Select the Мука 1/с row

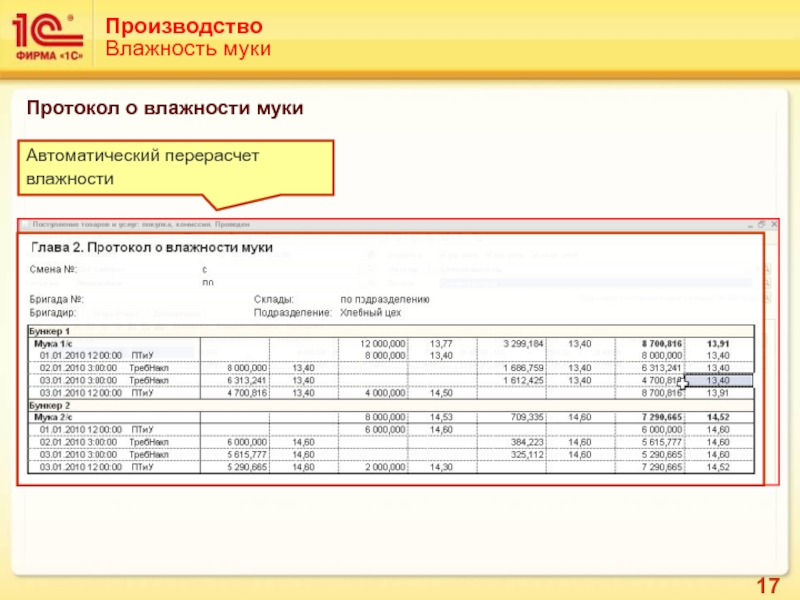click(x=391, y=344)
